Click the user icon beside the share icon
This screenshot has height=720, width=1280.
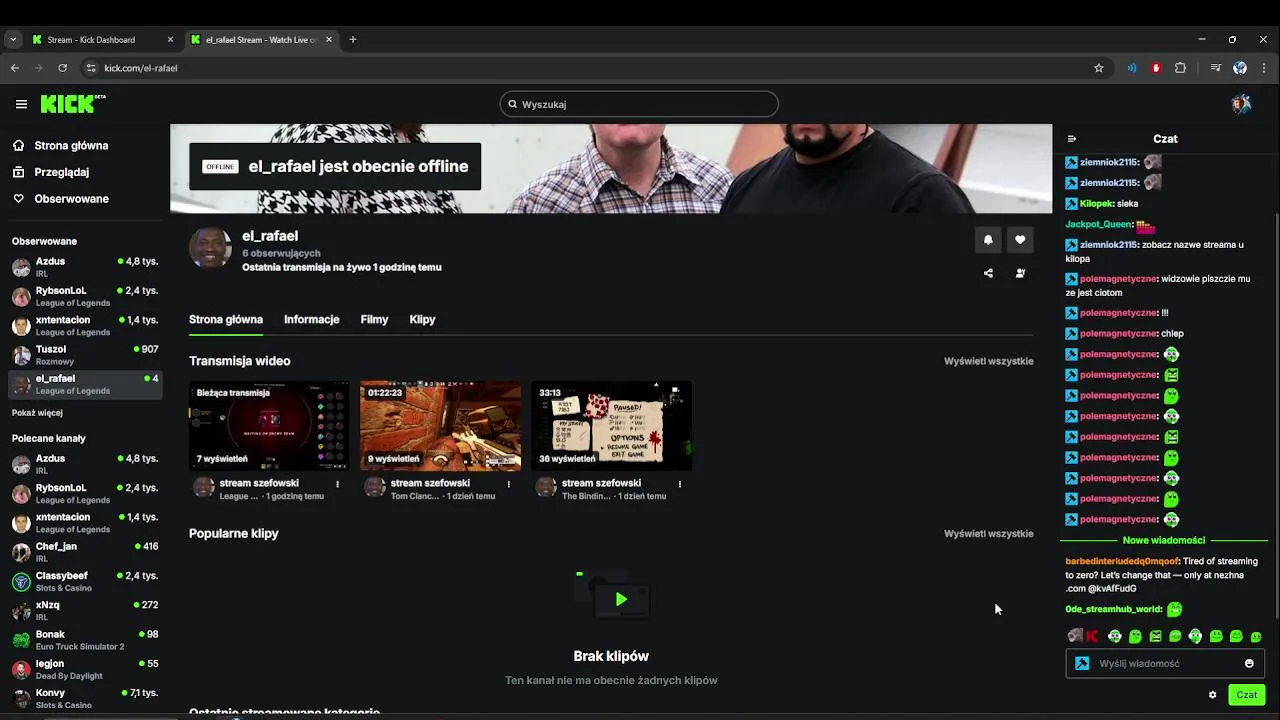coord(1020,273)
